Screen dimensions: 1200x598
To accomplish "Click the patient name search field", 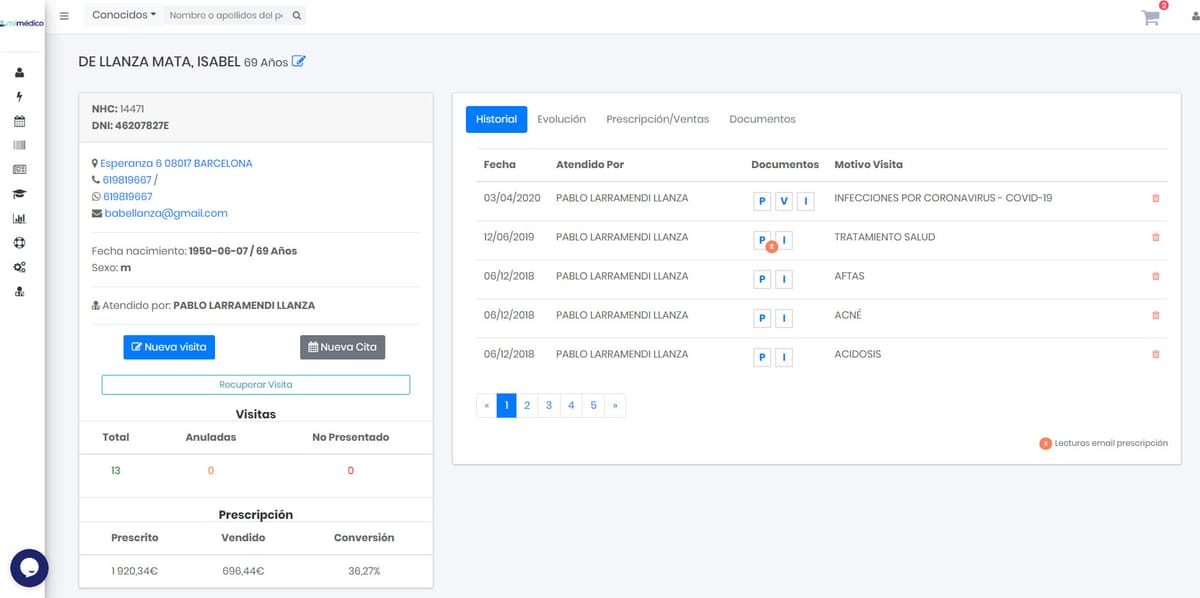I will [x=227, y=15].
